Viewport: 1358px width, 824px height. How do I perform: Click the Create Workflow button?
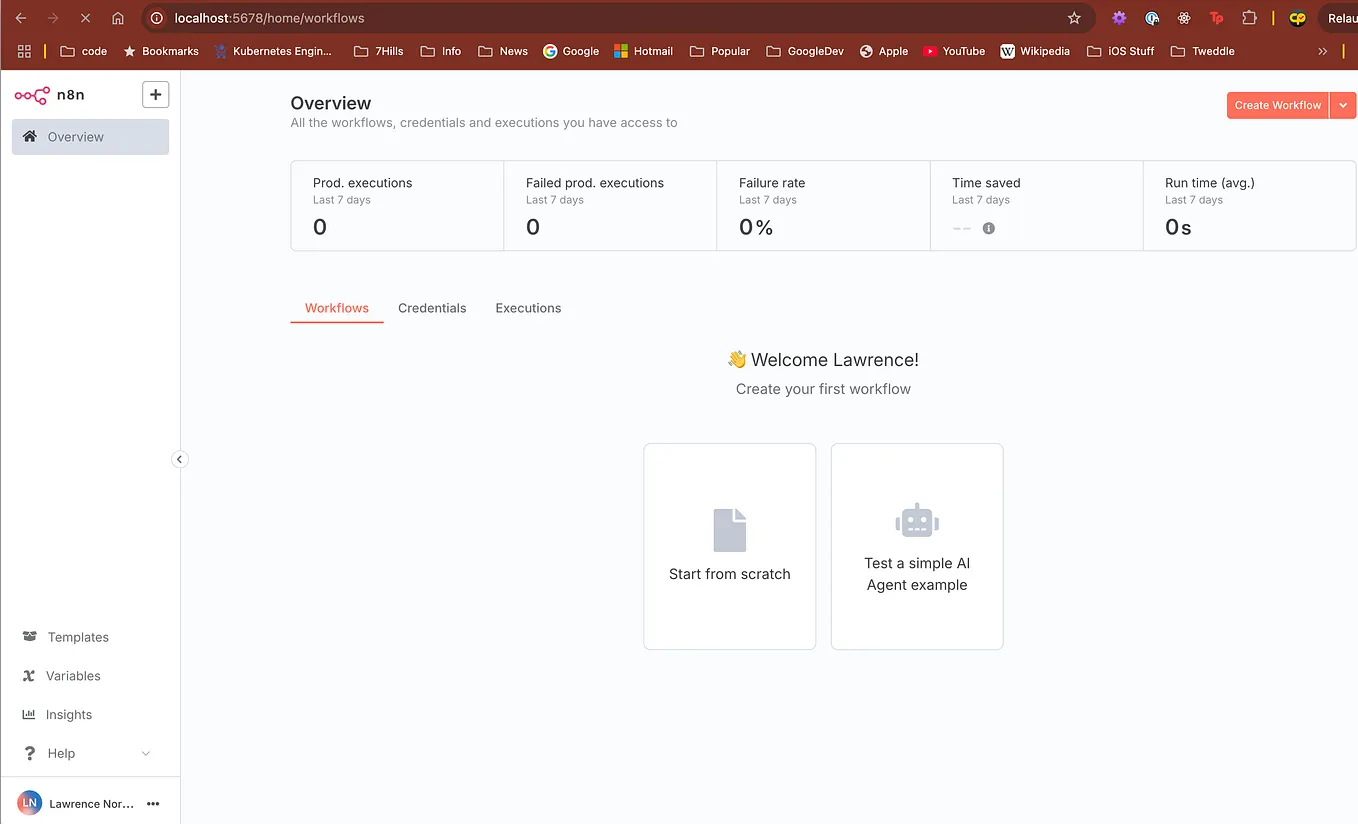click(1277, 105)
